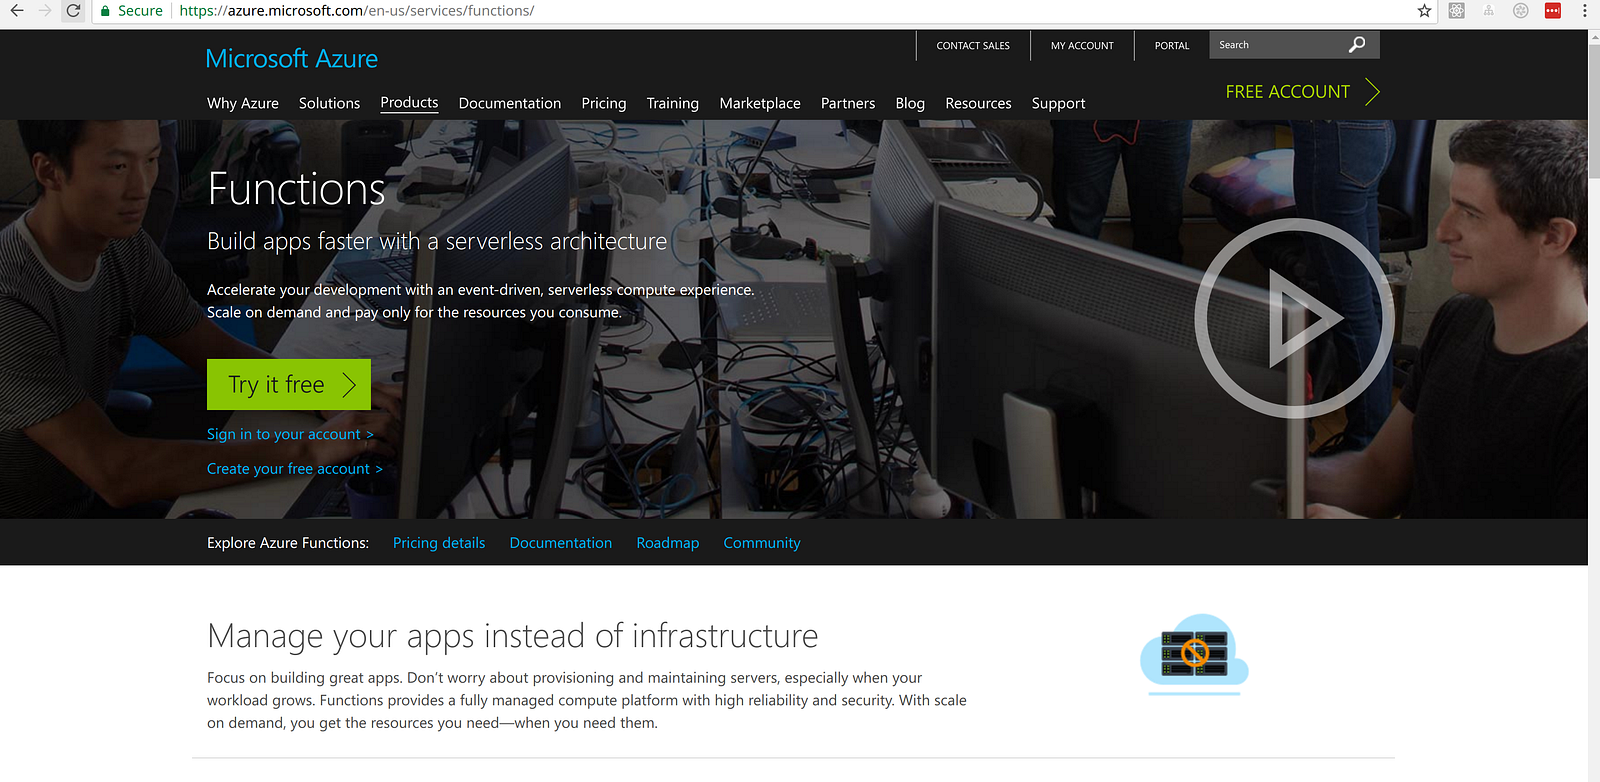Click the chevron next to FREE ACCOUNT
Image resolution: width=1600 pixels, height=782 pixels.
1373,92
